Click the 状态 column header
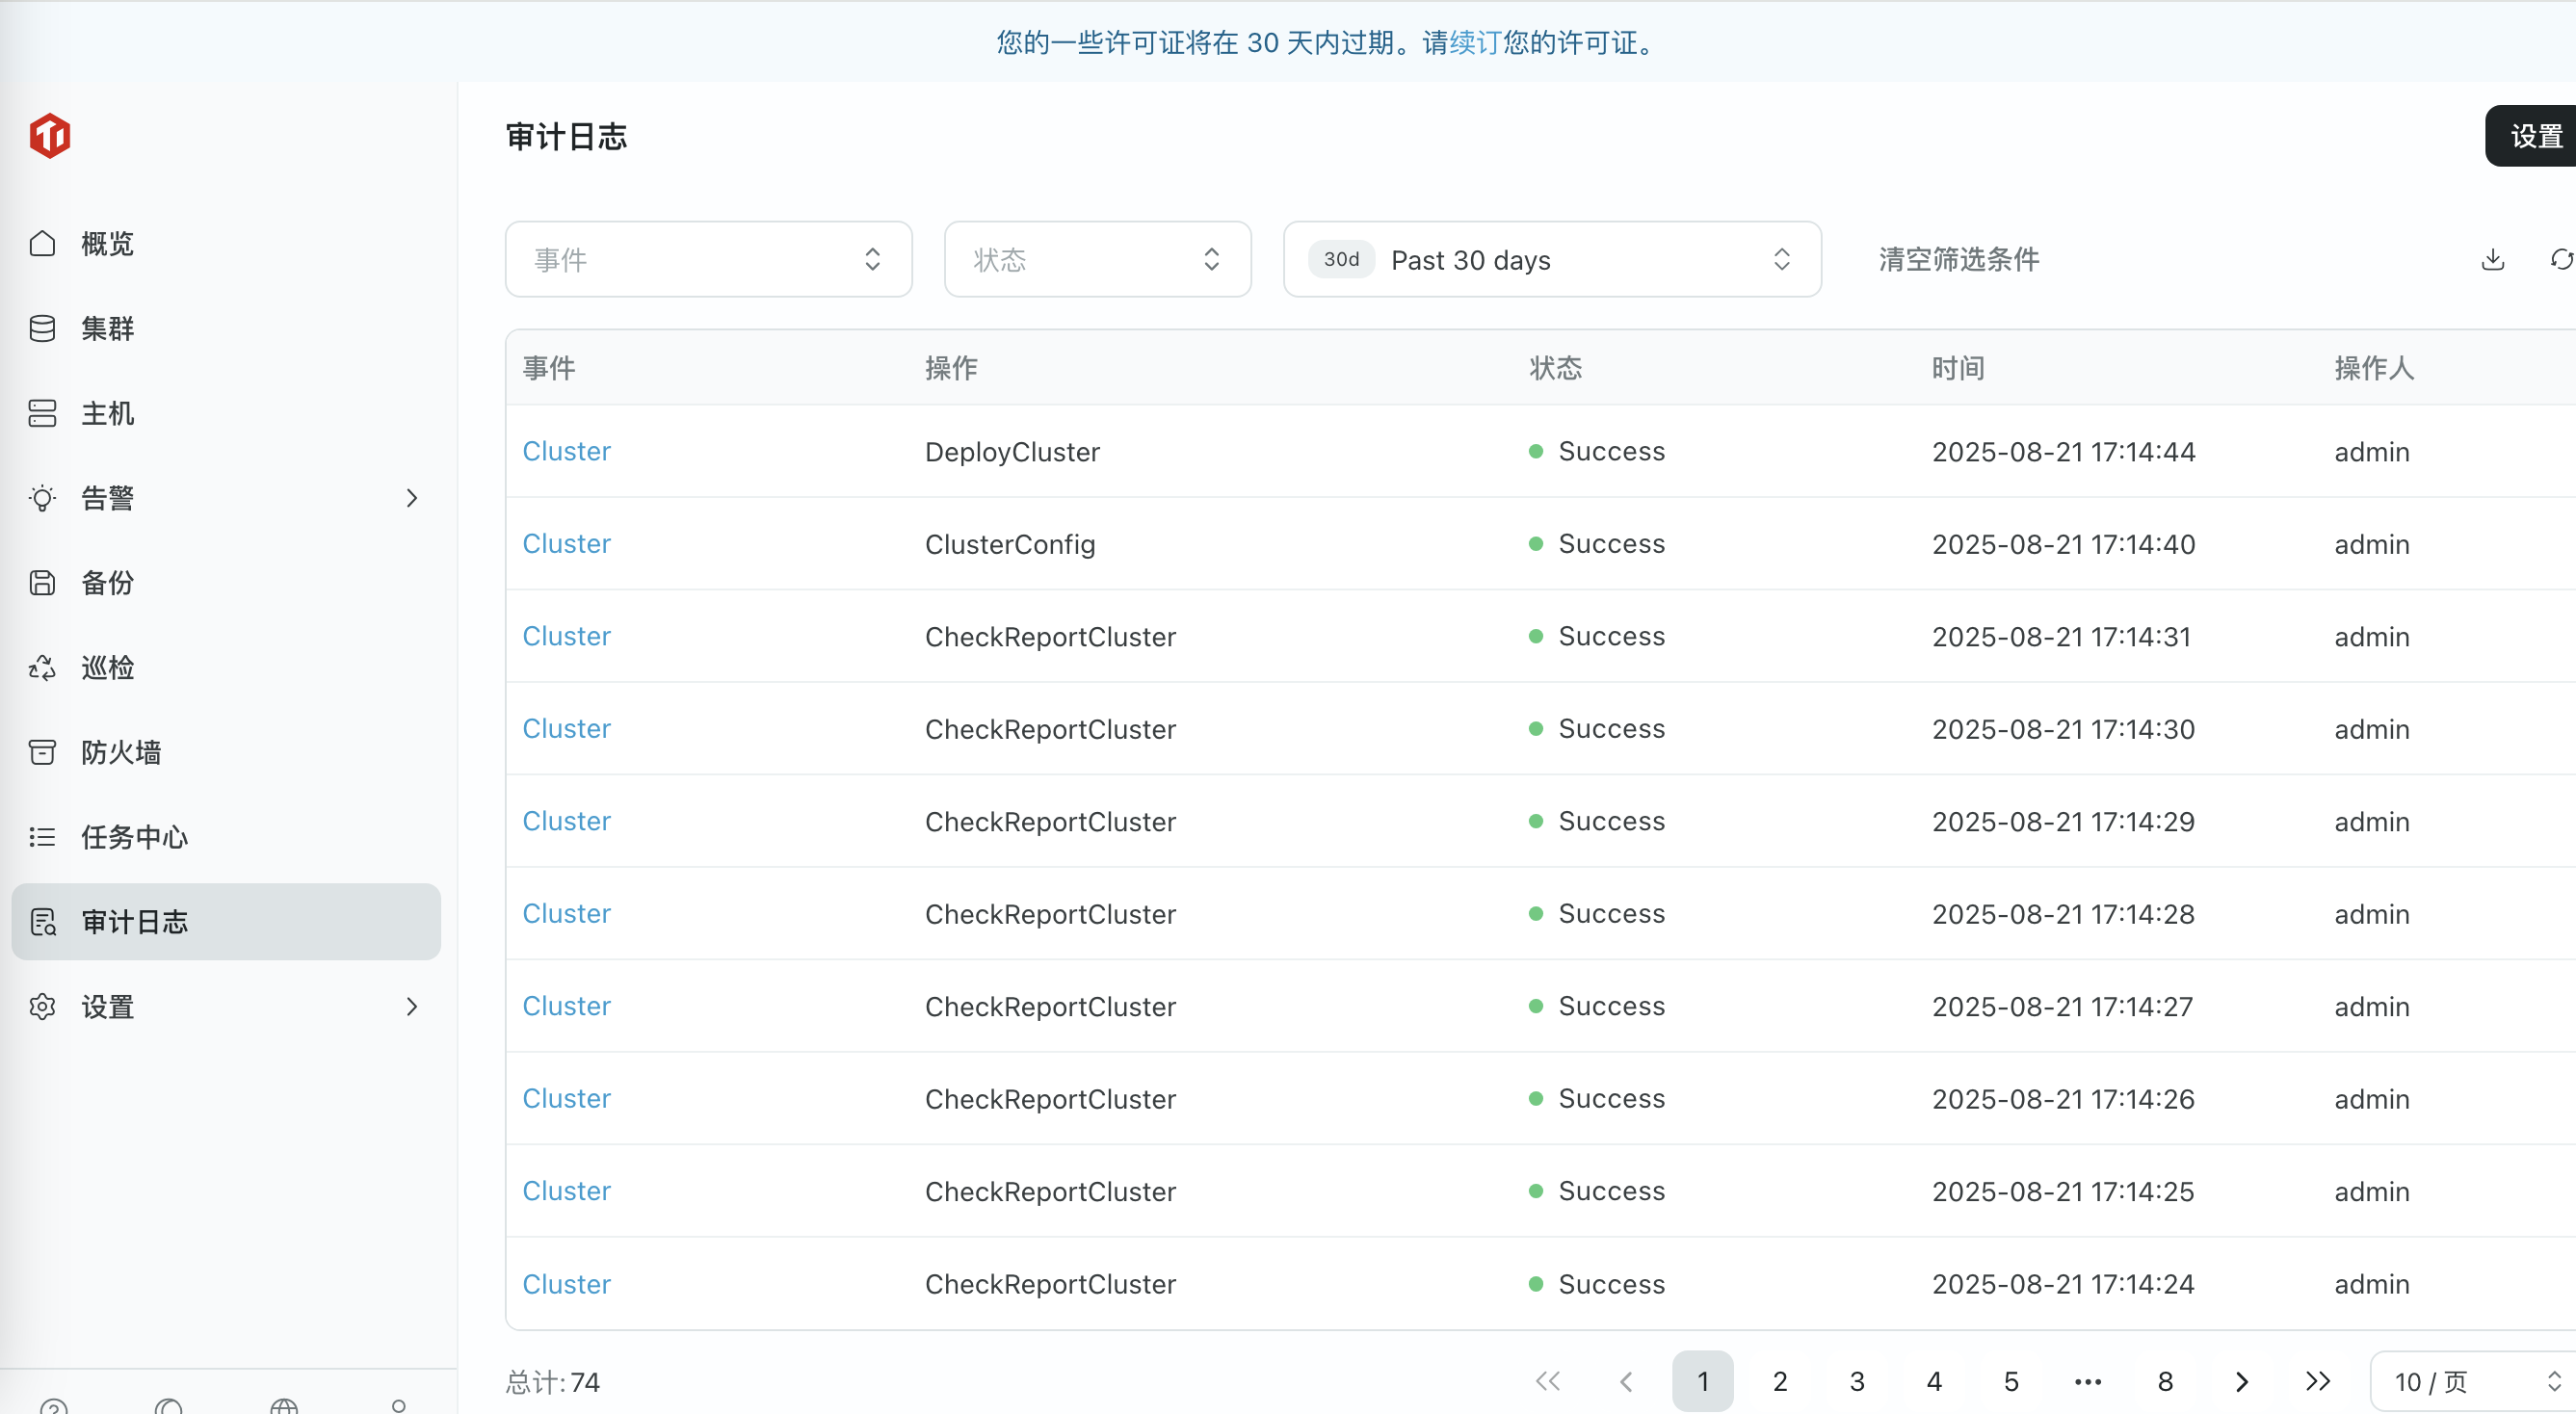This screenshot has height=1414, width=2576. [x=1556, y=368]
